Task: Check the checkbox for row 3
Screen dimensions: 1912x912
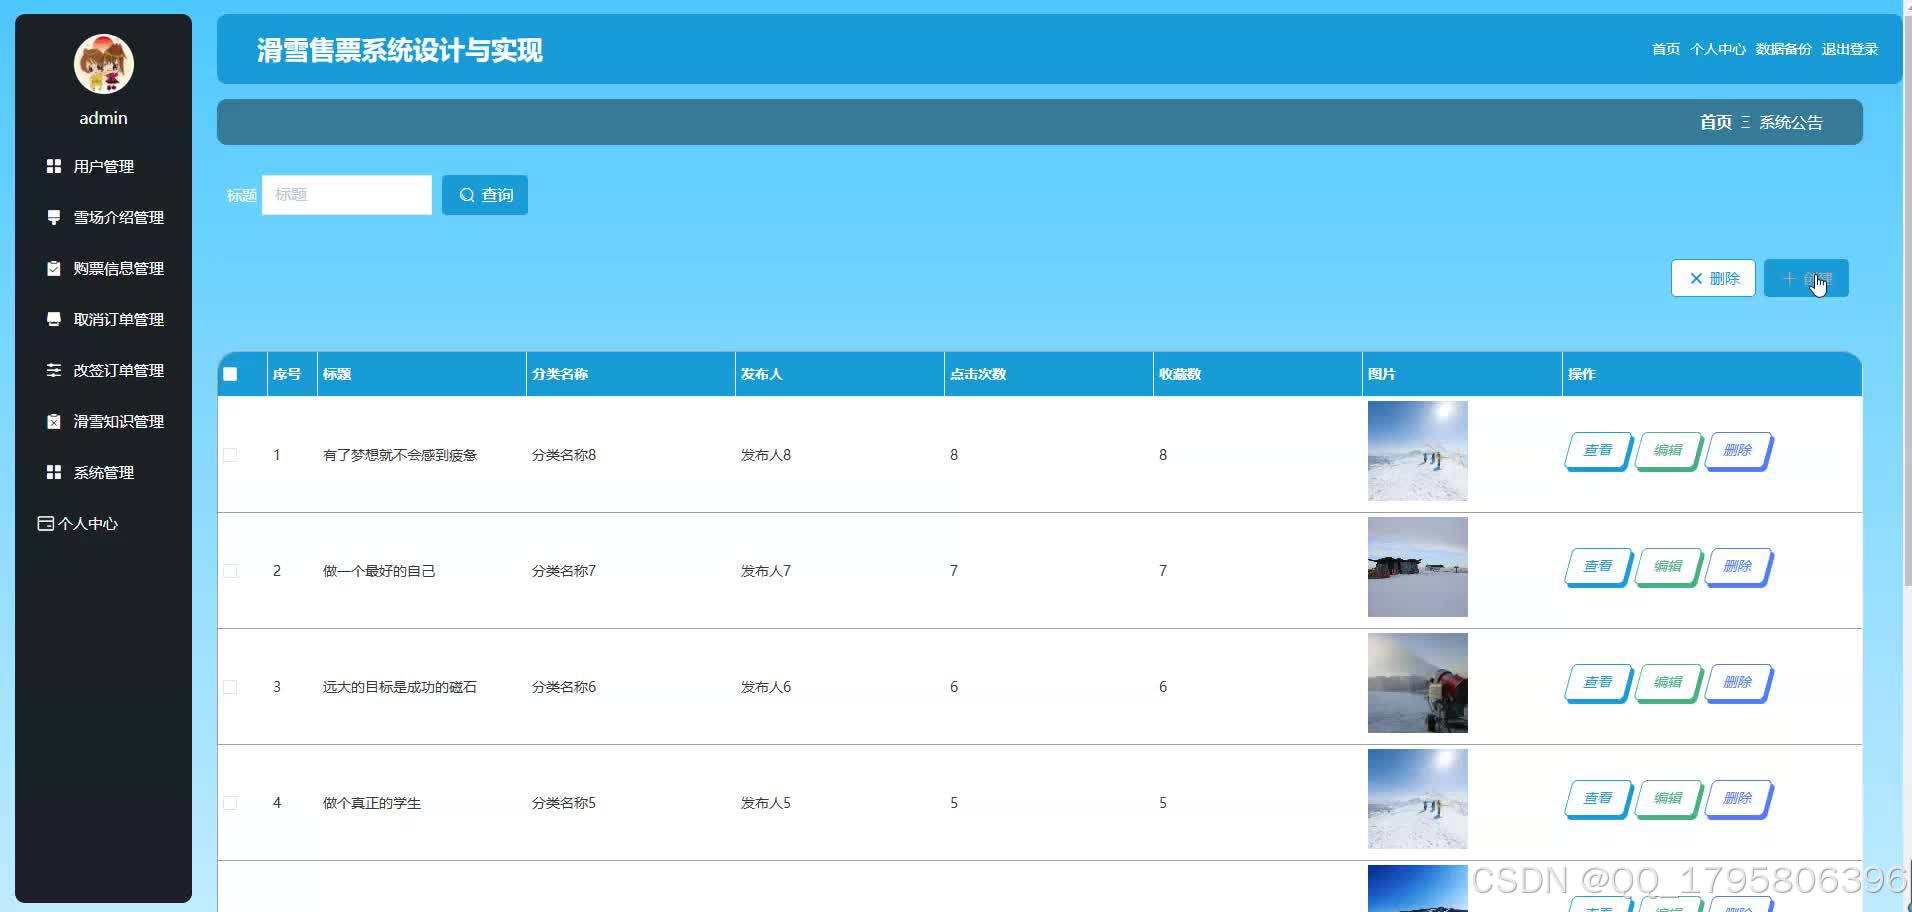Action: pos(230,687)
